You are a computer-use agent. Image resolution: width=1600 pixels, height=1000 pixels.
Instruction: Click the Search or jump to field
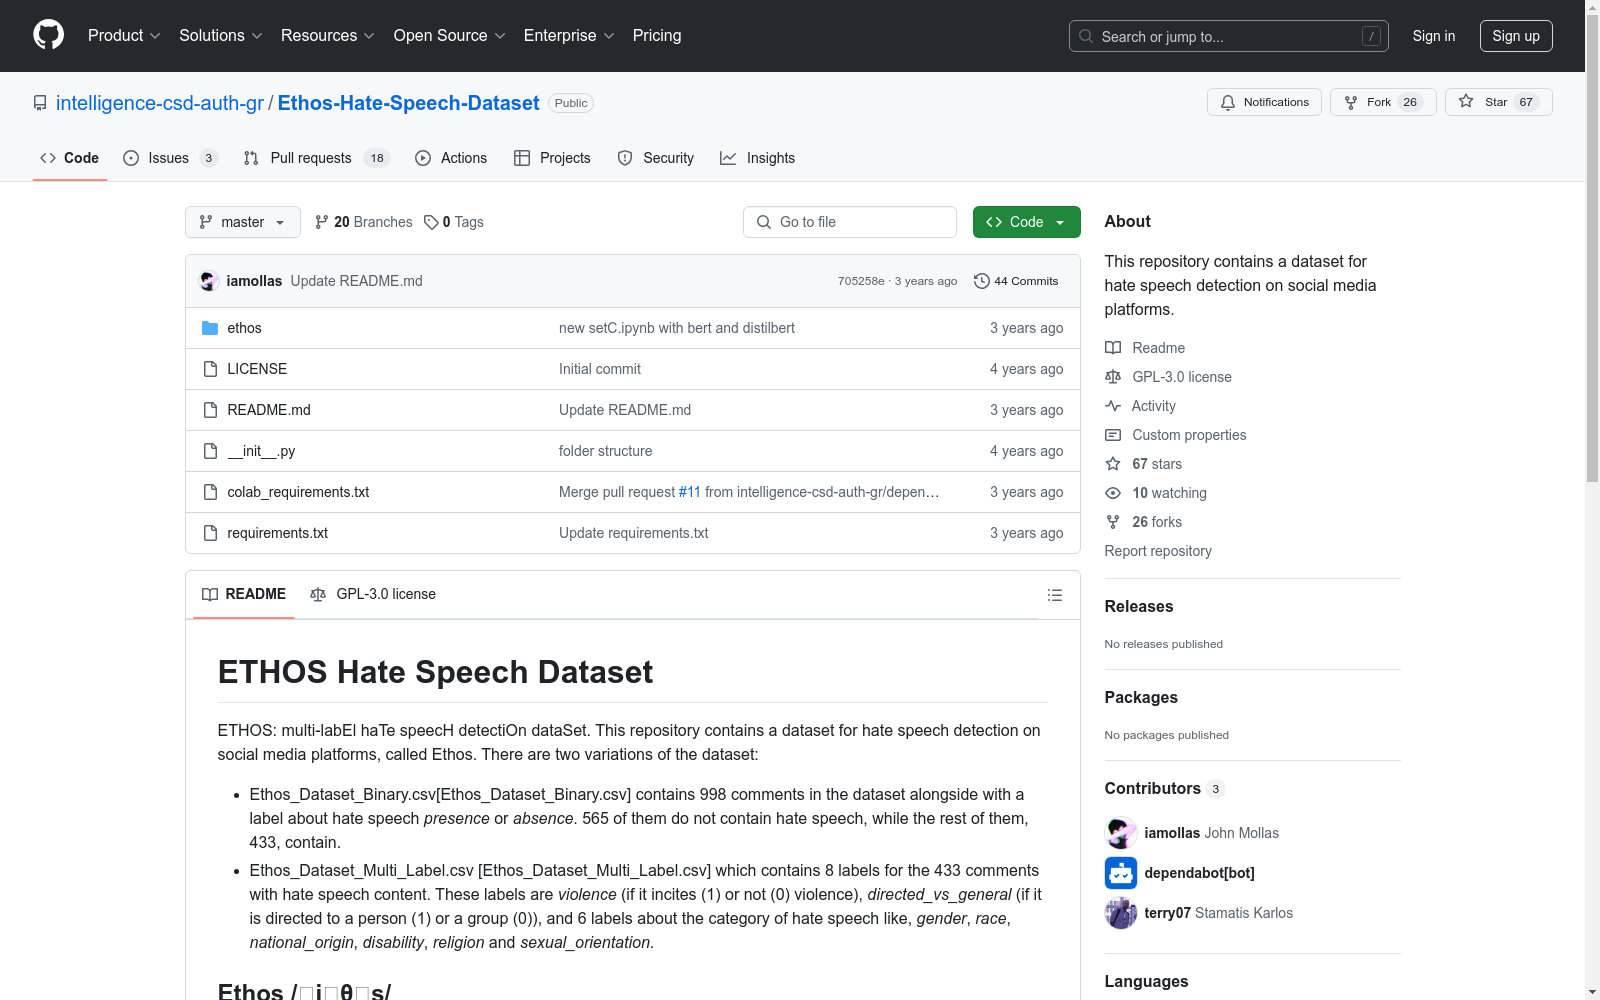coord(1229,36)
